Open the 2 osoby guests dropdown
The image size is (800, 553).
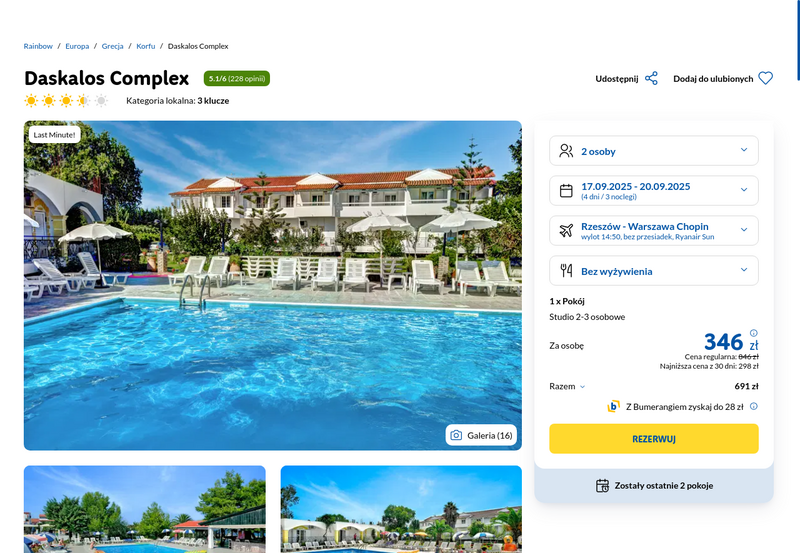point(654,150)
